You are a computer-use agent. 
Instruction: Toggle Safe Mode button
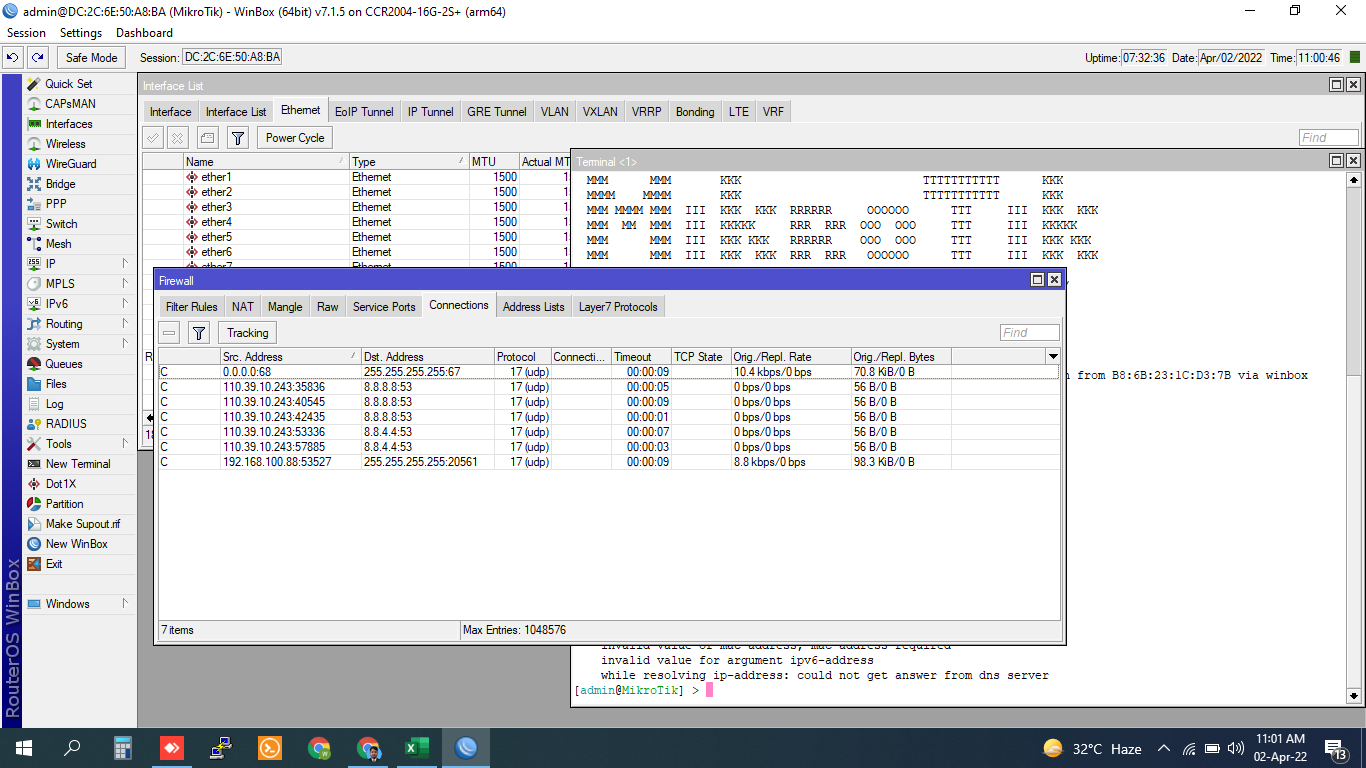coord(92,58)
